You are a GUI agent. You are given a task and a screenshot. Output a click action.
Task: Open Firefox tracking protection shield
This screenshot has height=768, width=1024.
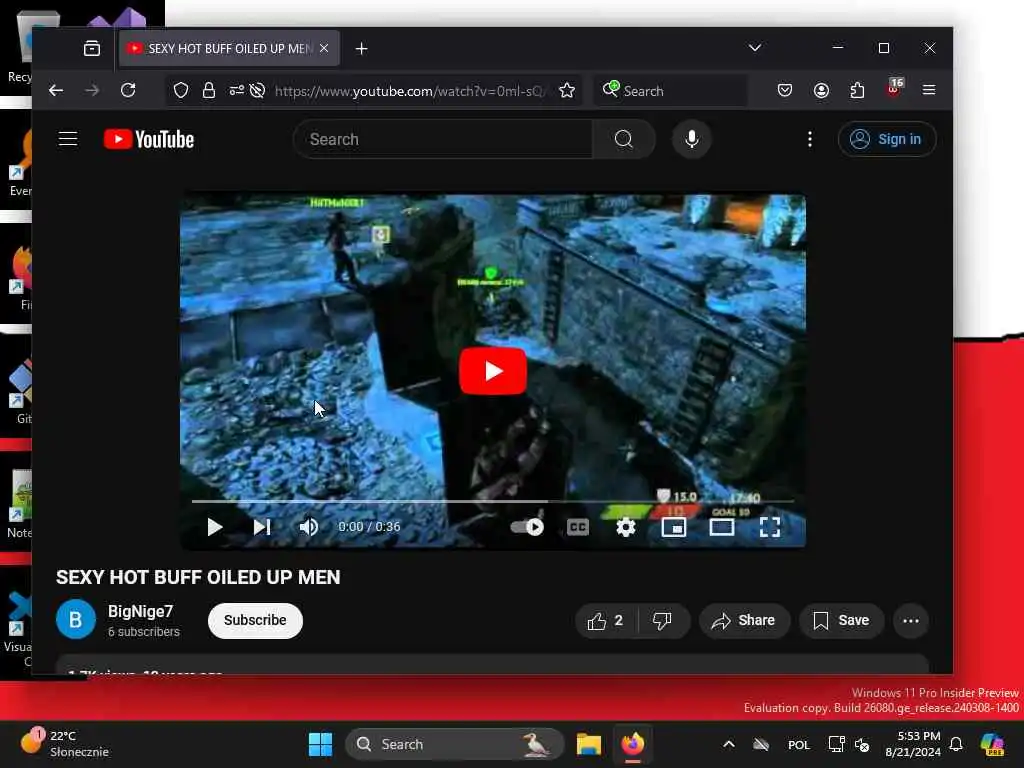click(x=181, y=90)
